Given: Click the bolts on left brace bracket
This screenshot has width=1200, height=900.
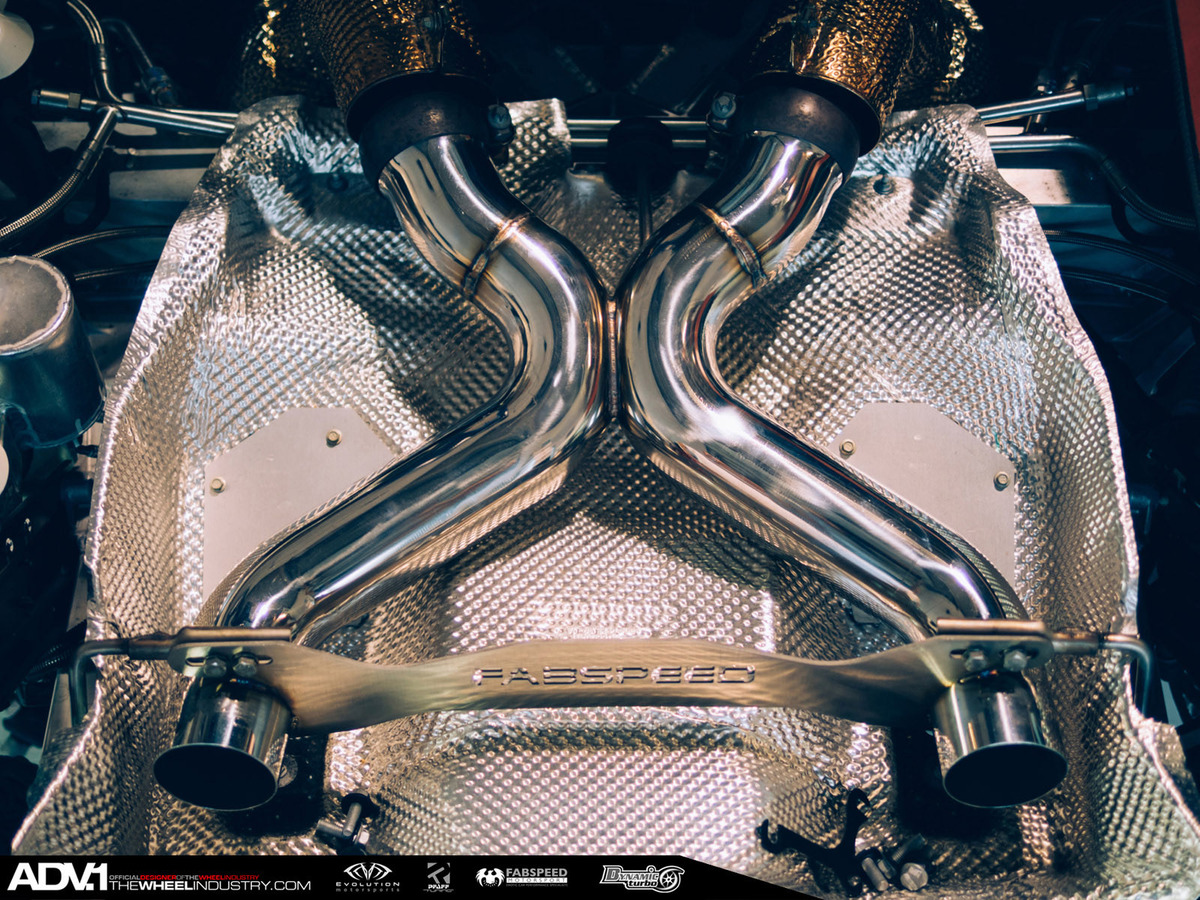Looking at the screenshot, I should tap(230, 665).
